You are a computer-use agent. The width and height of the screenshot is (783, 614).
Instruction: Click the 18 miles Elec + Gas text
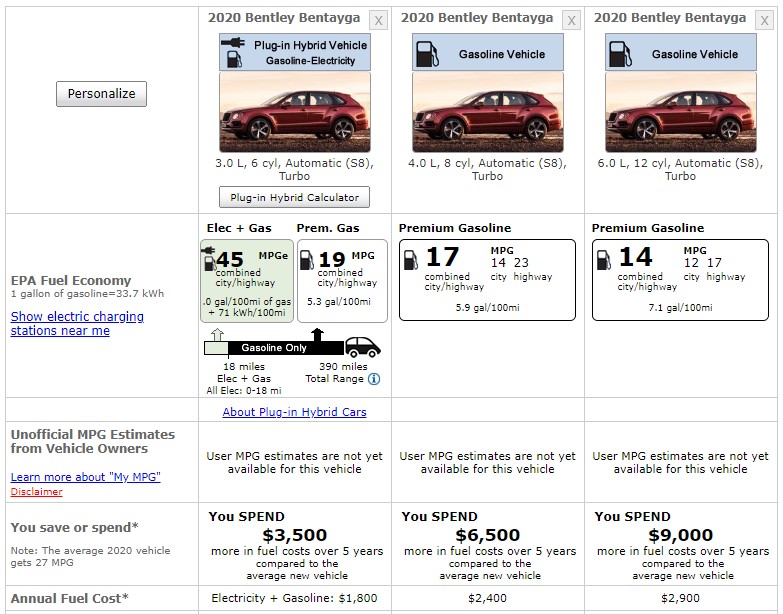244,372
